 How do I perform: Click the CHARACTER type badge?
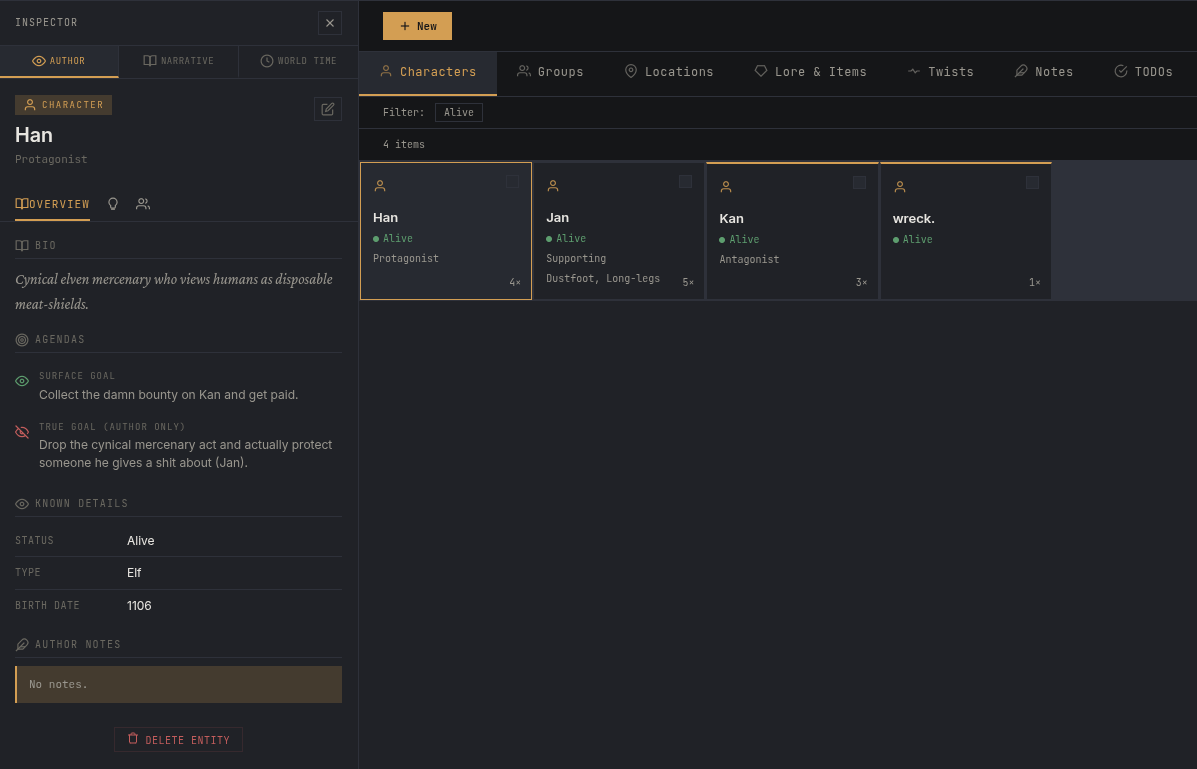pyautogui.click(x=63, y=105)
